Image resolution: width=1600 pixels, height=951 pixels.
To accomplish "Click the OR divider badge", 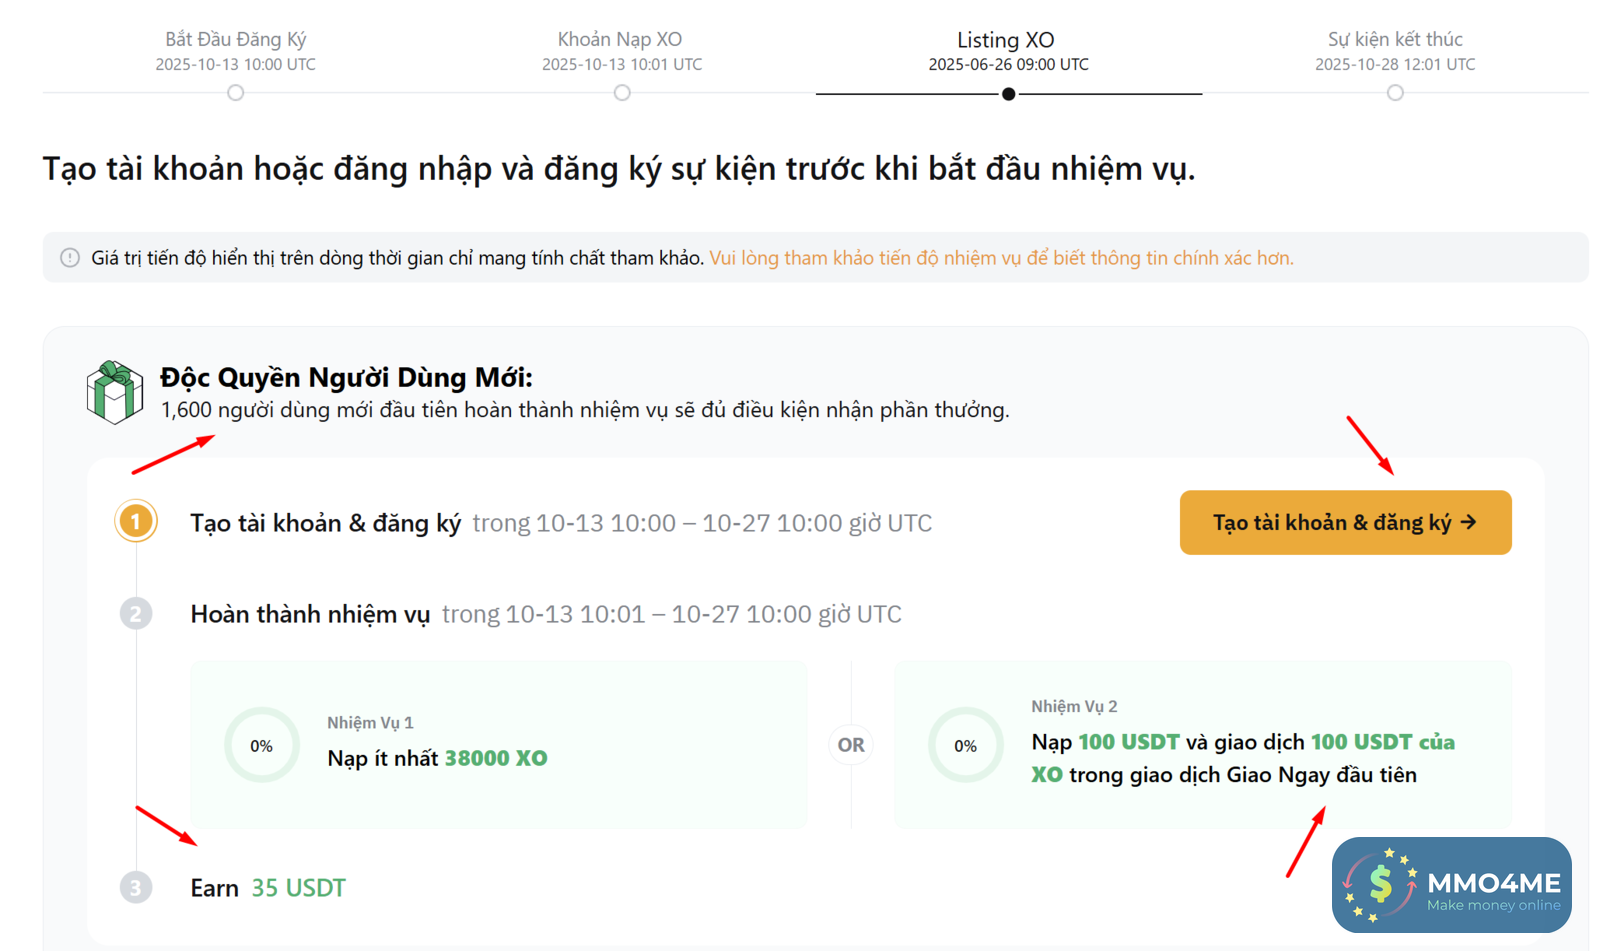I will pos(851,745).
